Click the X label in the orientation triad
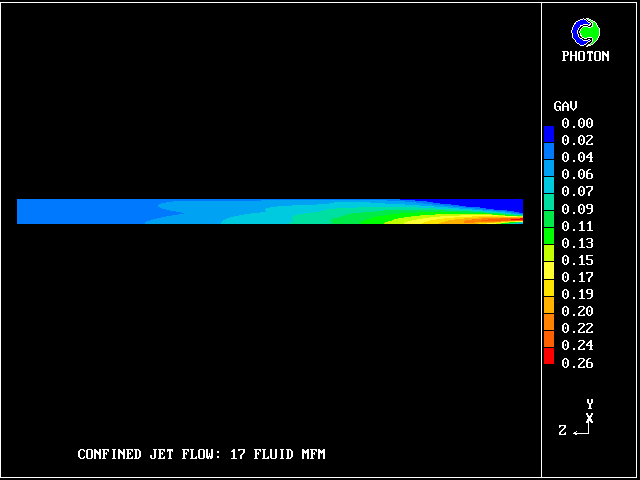The height and width of the screenshot is (480, 640). 590,418
